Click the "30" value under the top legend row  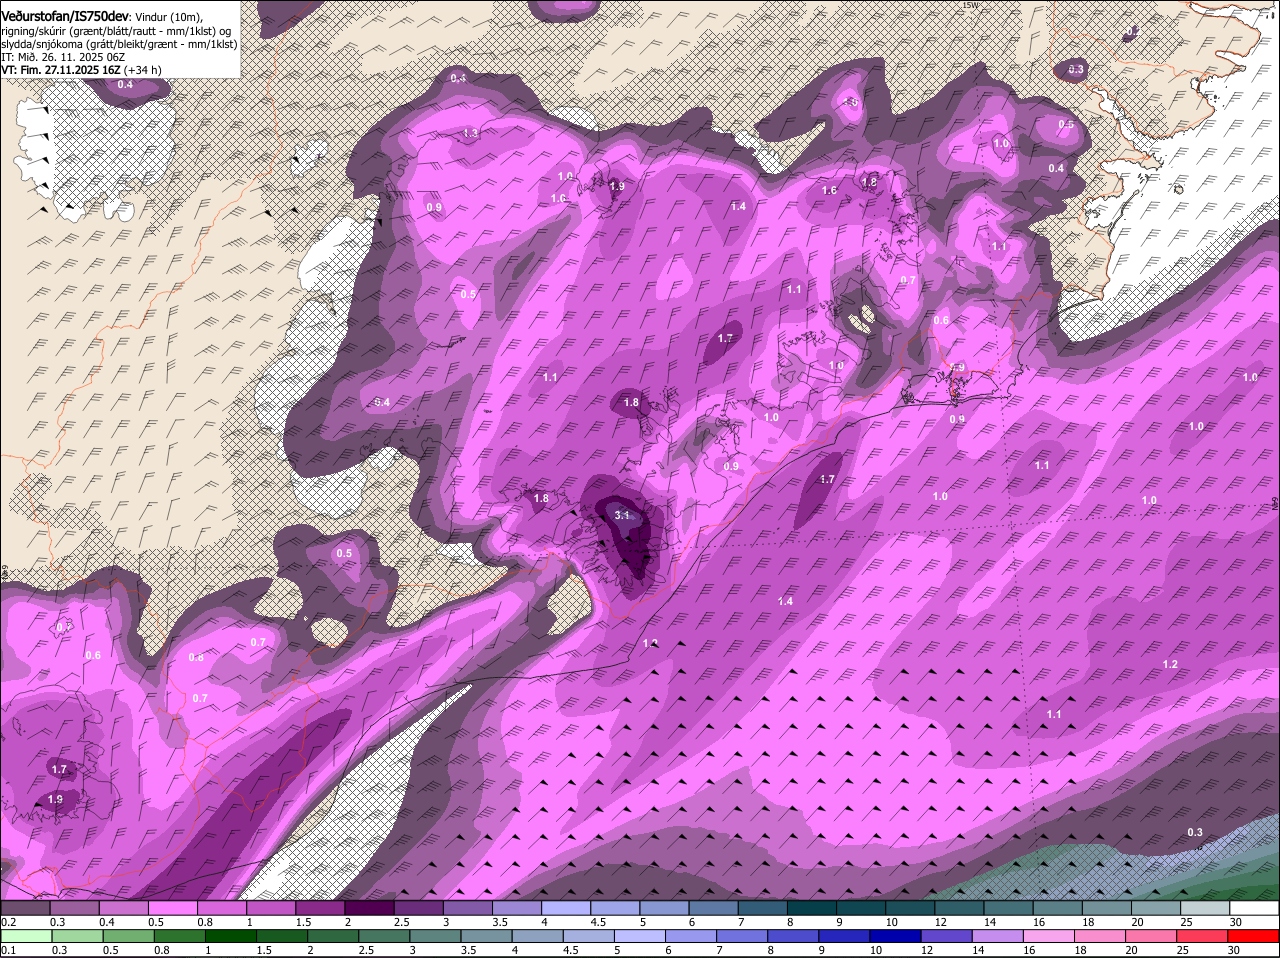(1236, 922)
